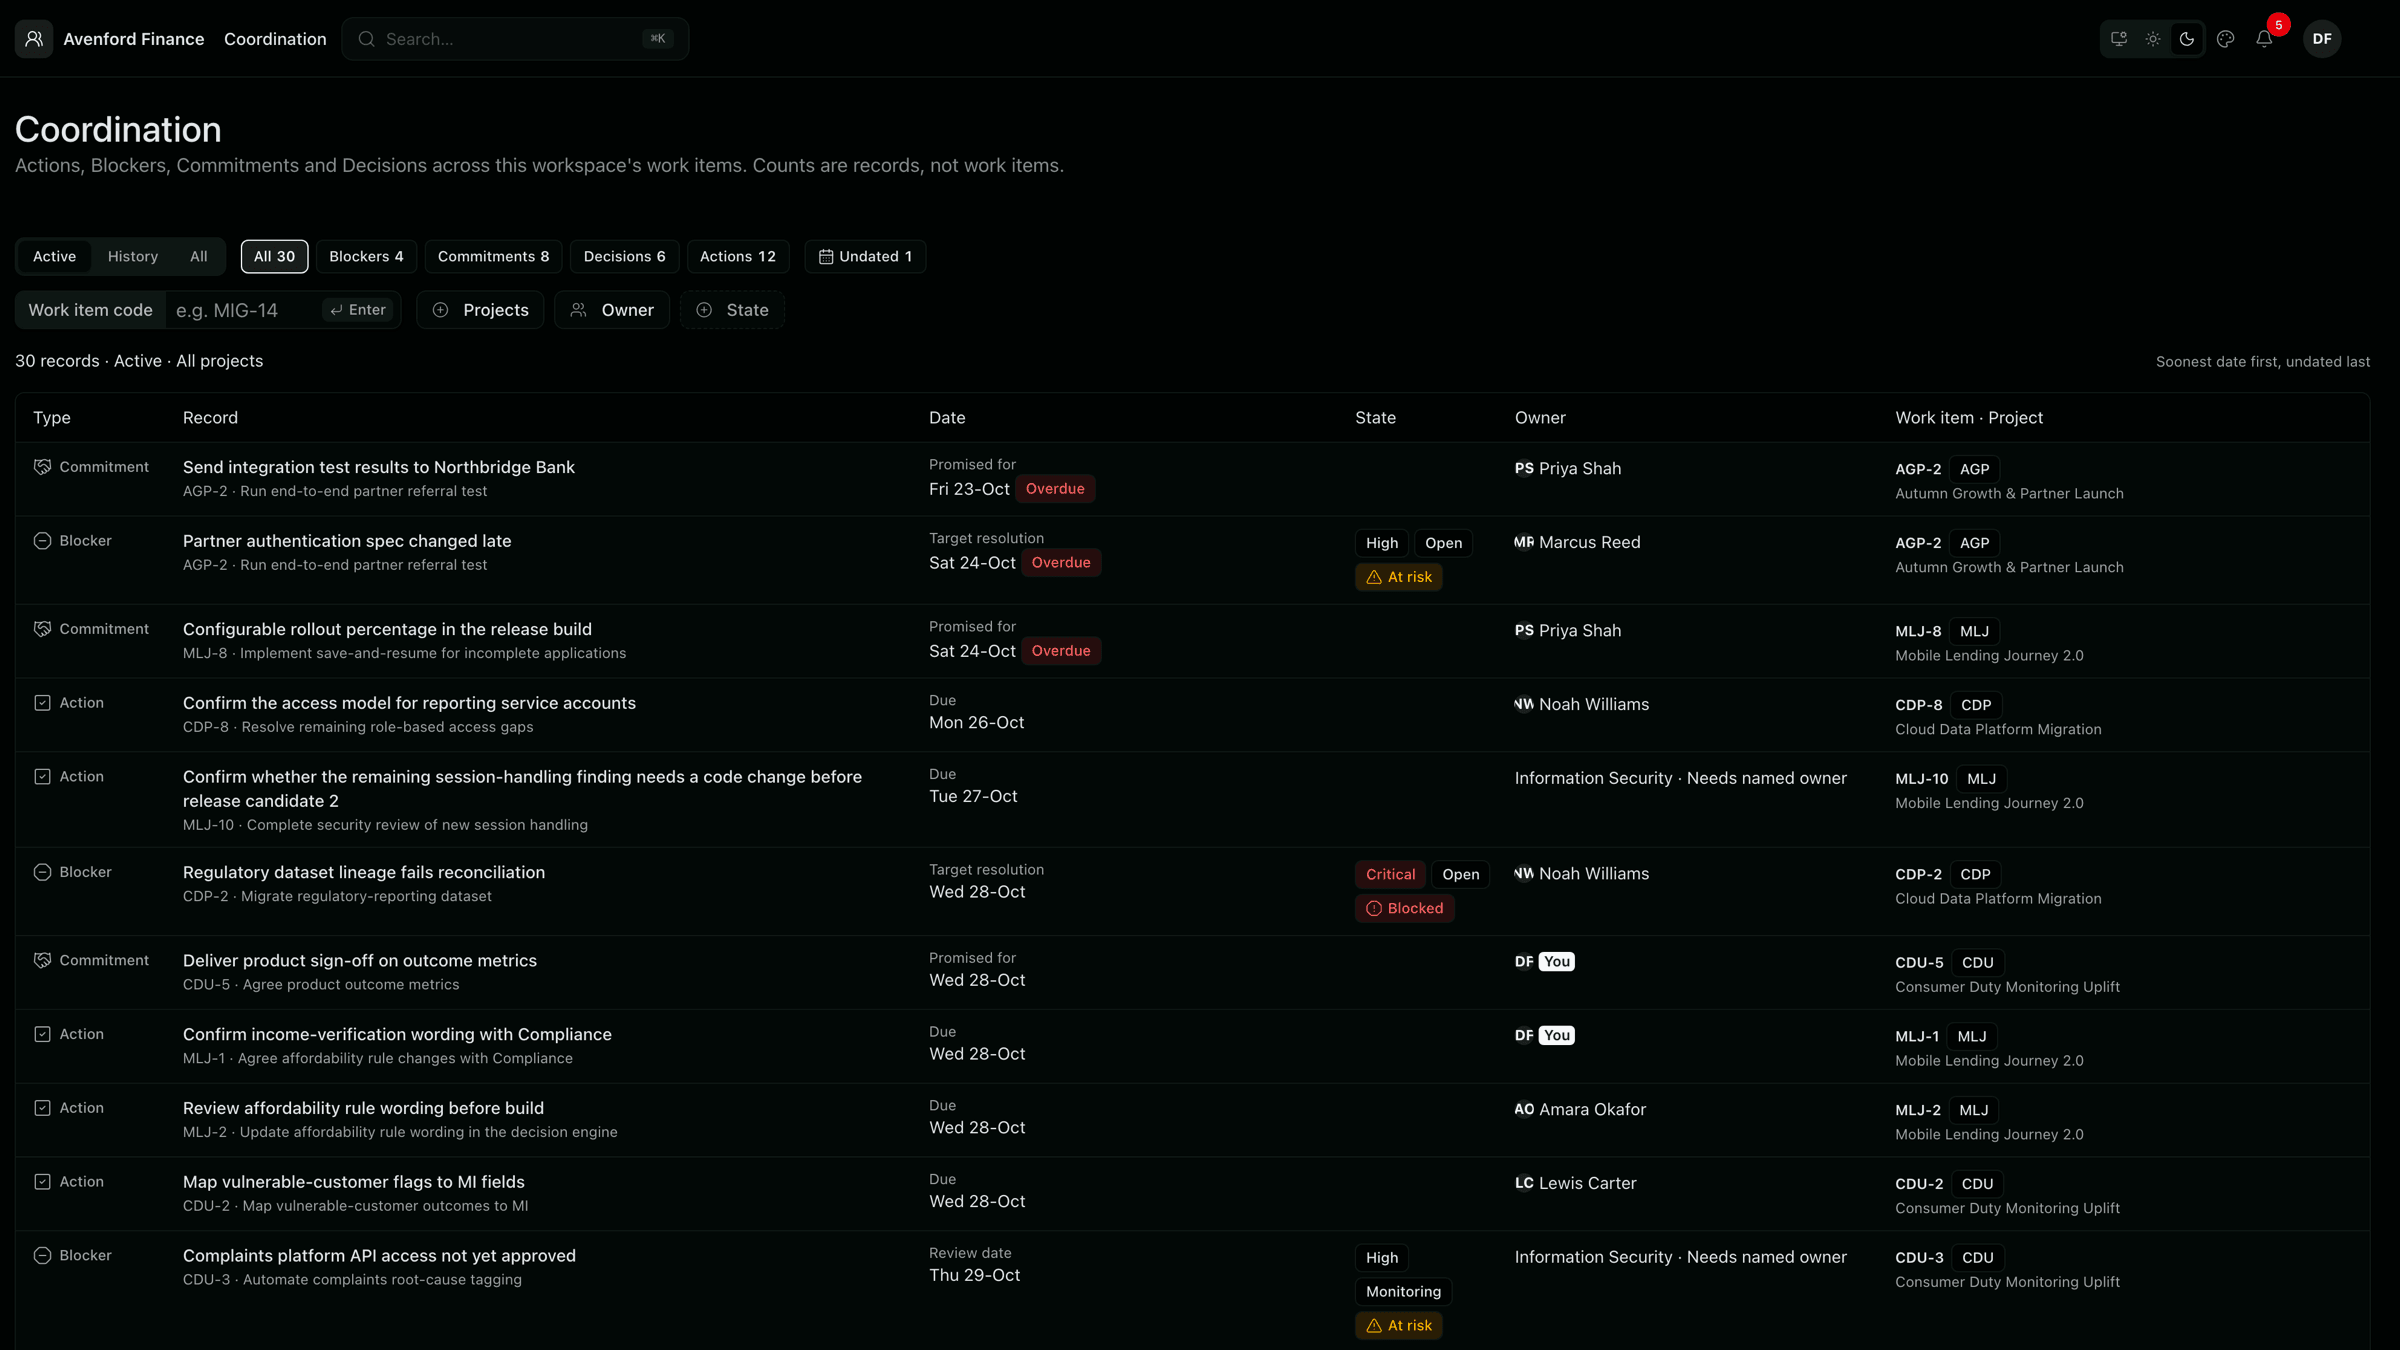The image size is (2400, 1350).
Task: Select the History view tab
Action: (x=133, y=257)
